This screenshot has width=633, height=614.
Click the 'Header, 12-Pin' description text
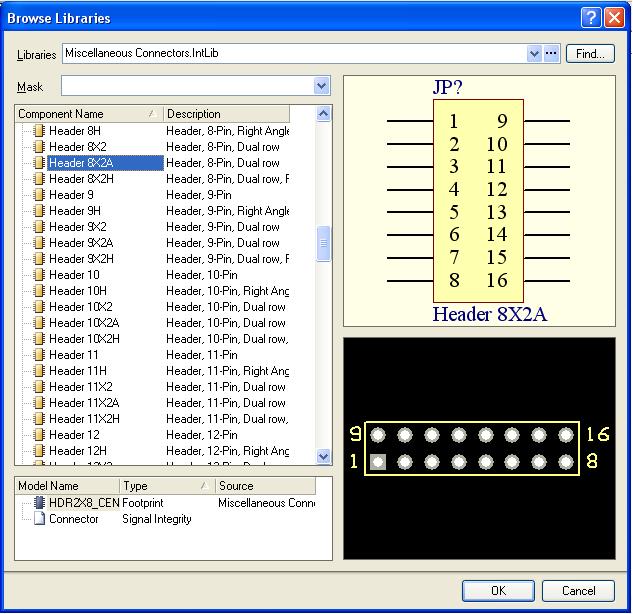[202, 435]
